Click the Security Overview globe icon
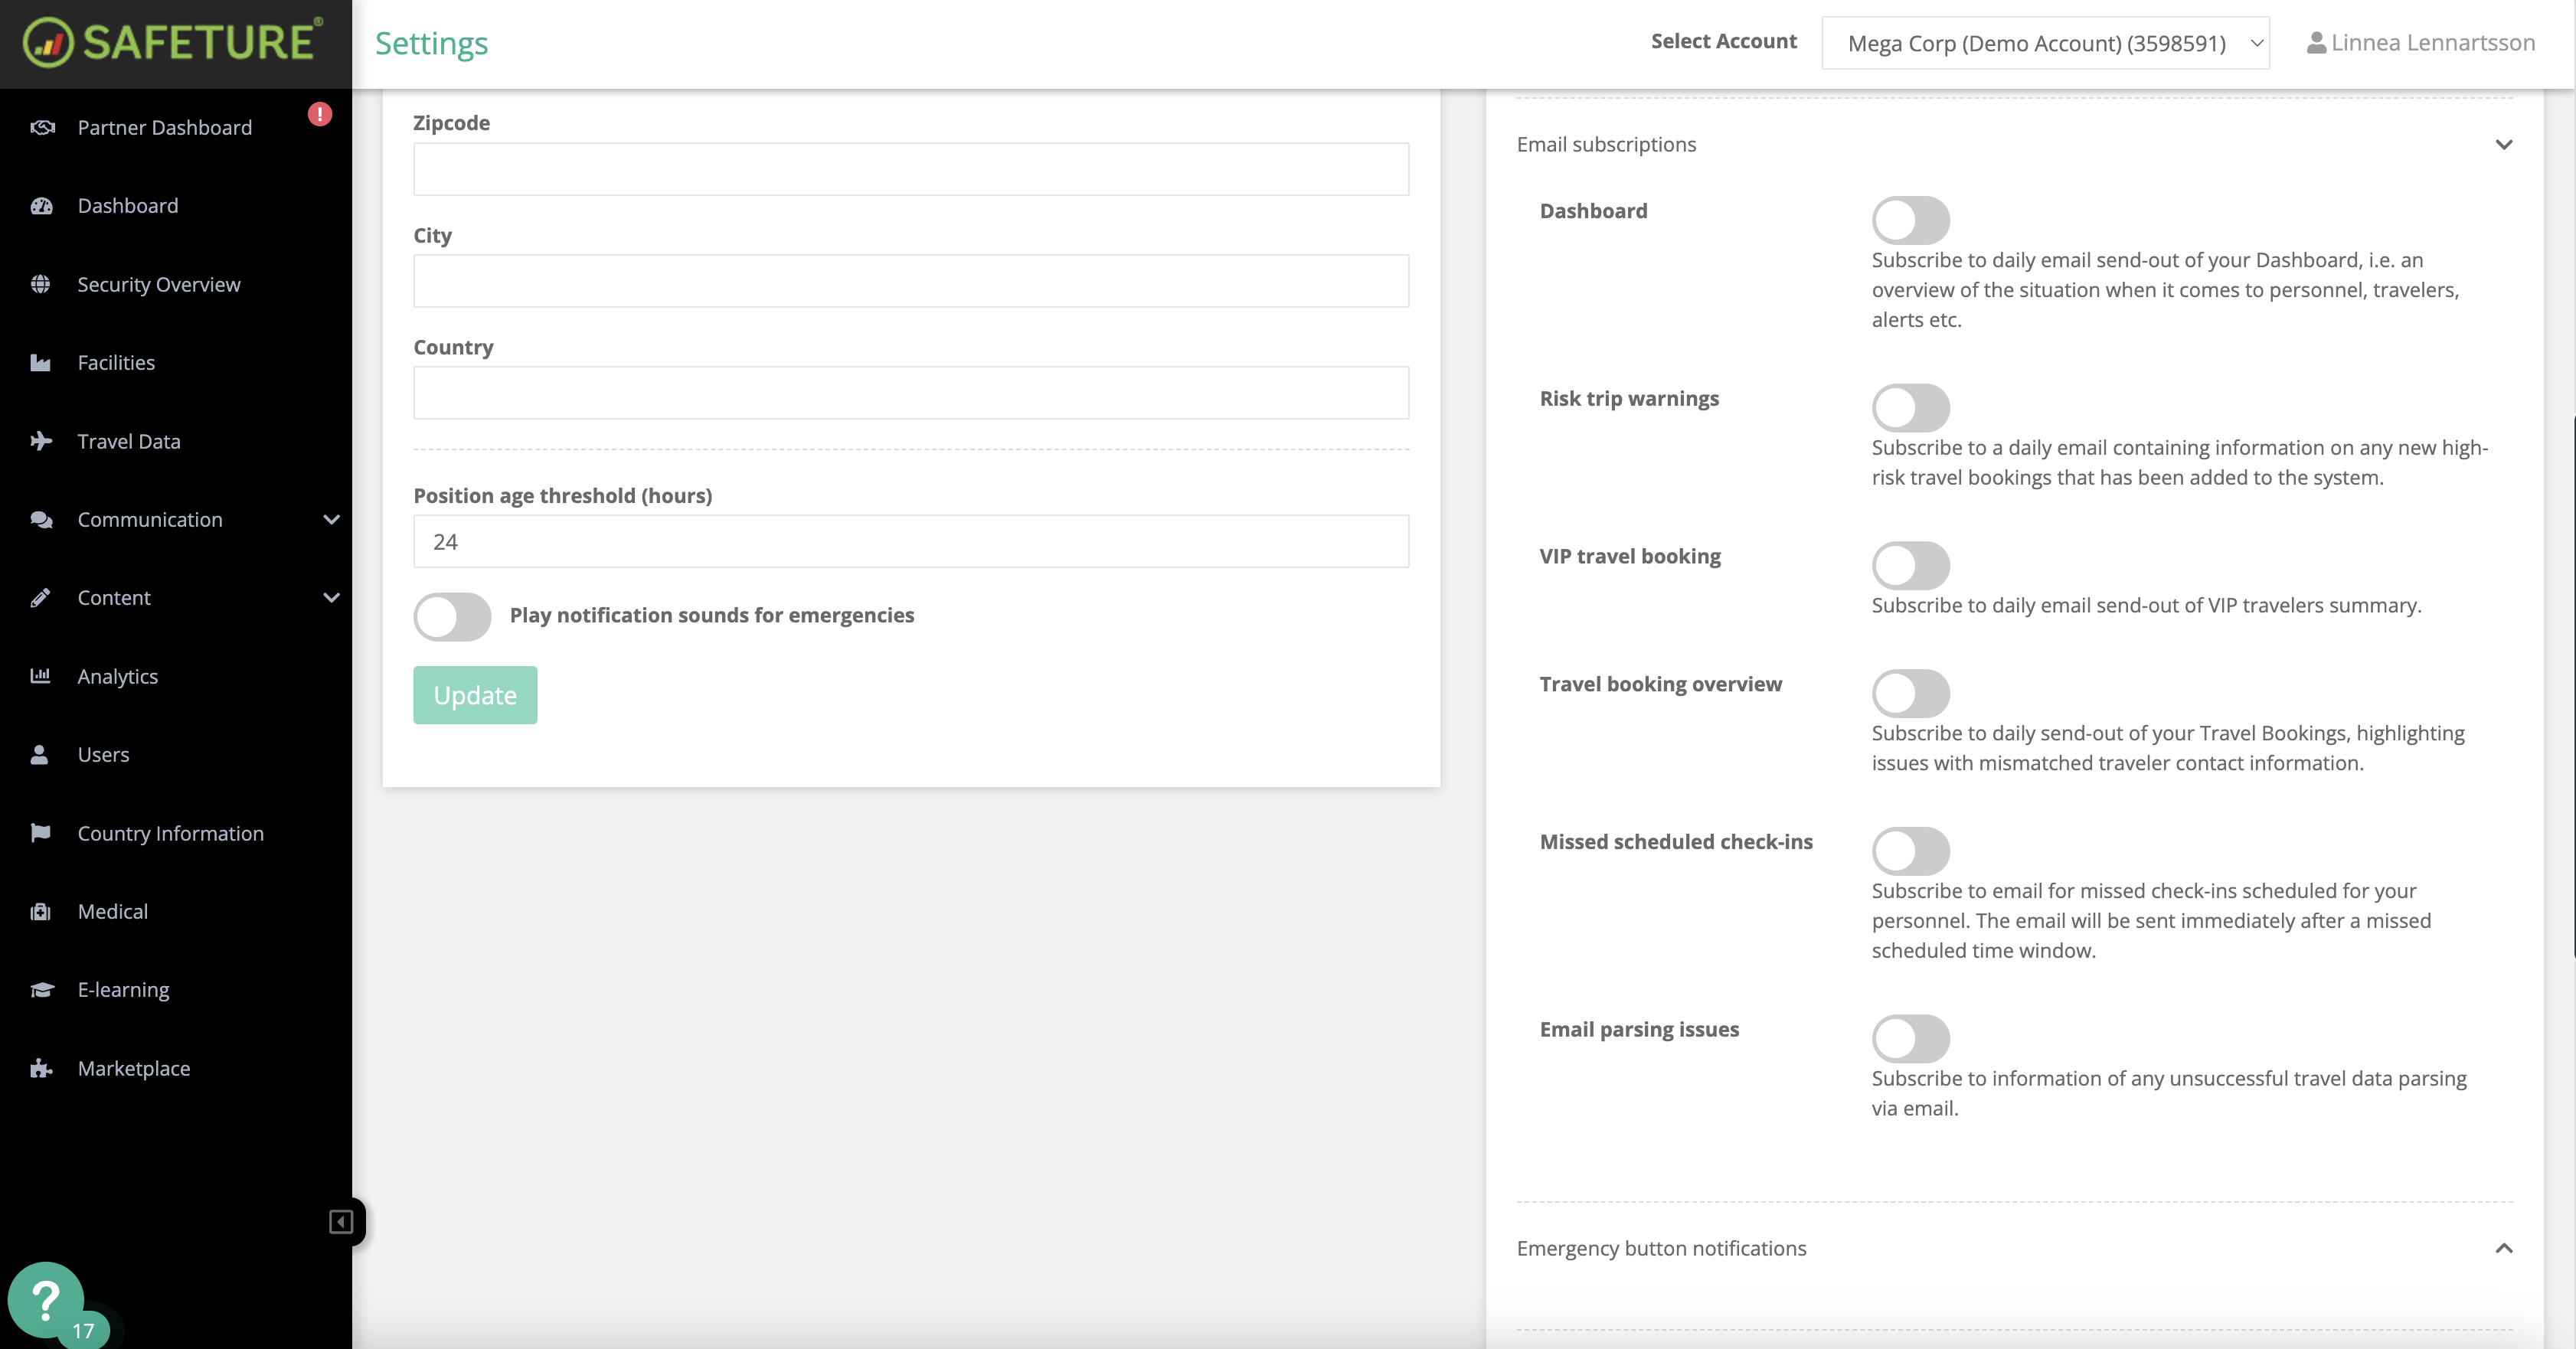 (x=41, y=284)
